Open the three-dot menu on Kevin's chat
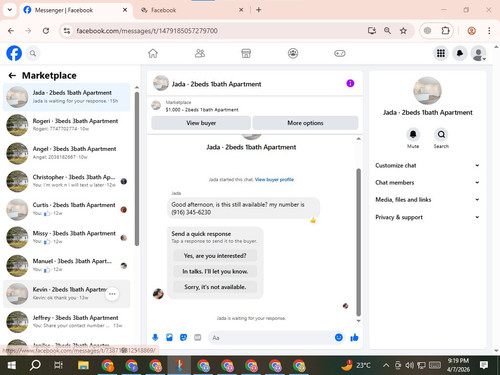 112,294
